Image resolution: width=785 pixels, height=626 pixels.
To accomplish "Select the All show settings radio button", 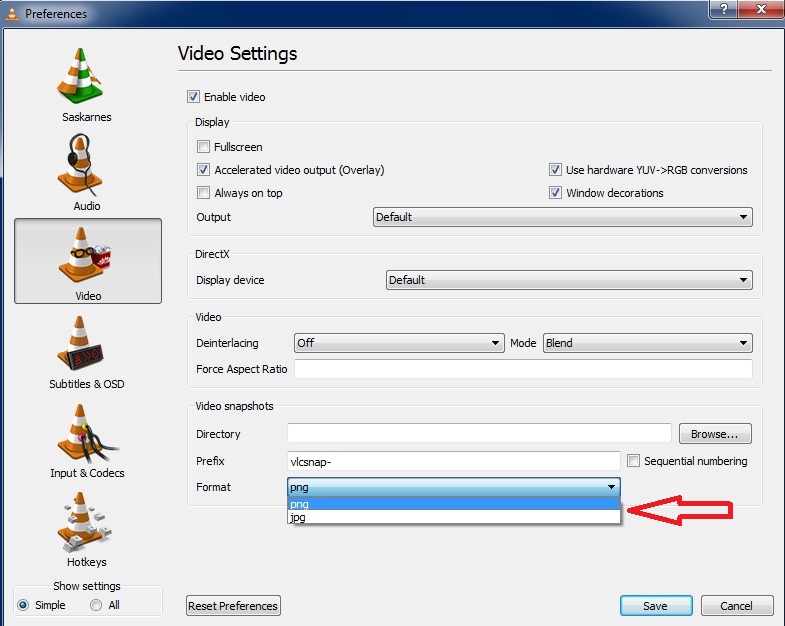I will coord(96,605).
